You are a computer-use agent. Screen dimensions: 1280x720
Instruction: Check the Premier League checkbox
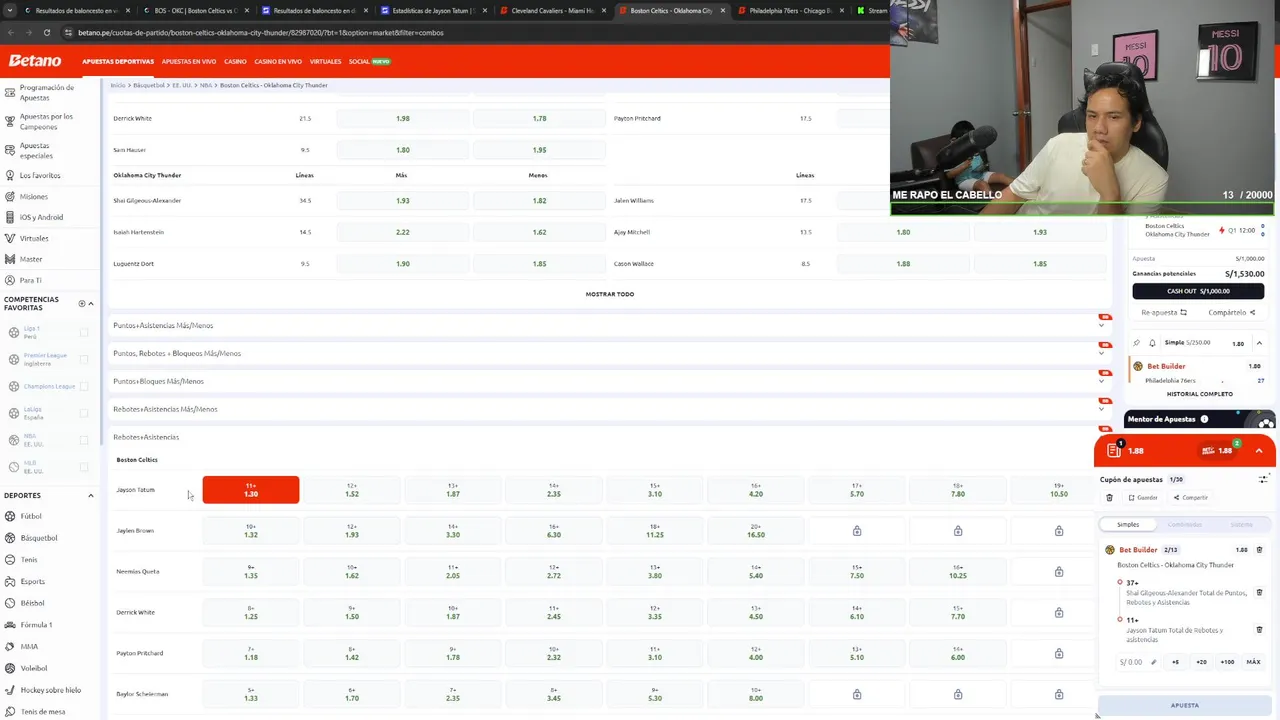pos(84,359)
